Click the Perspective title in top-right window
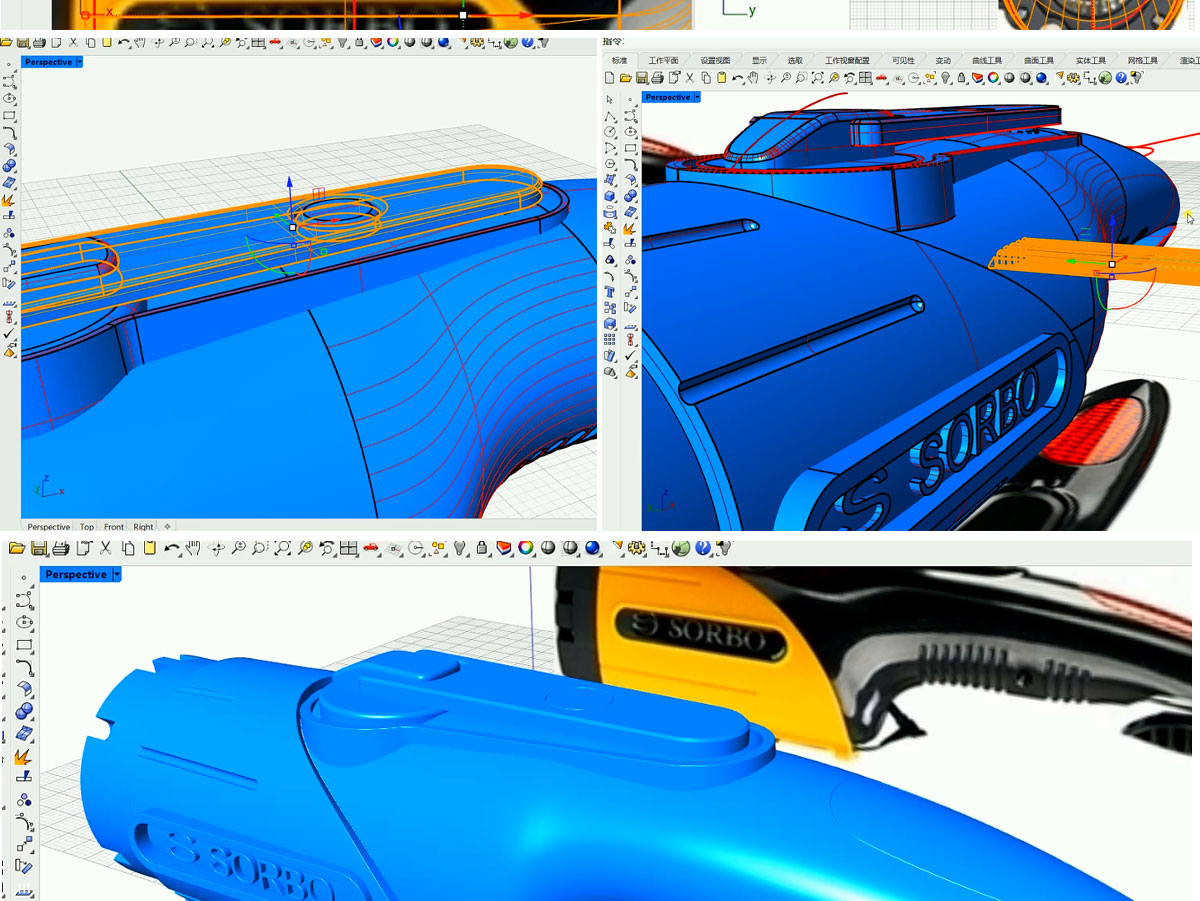This screenshot has height=901, width=1200. 667,97
